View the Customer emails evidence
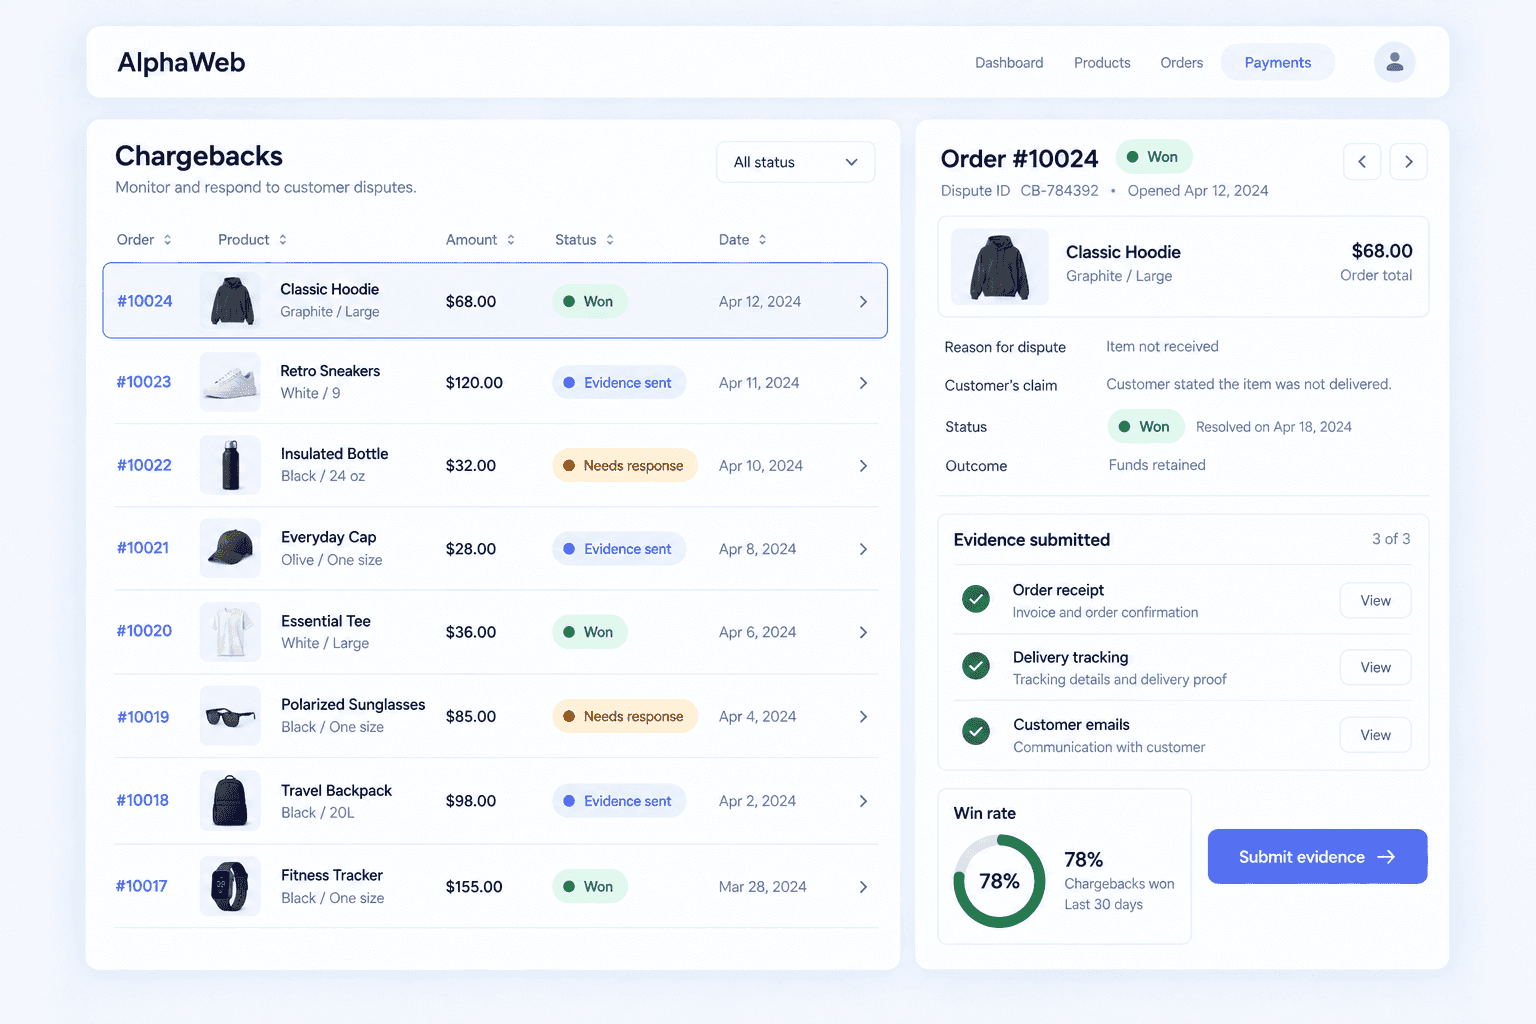Image resolution: width=1536 pixels, height=1024 pixels. click(x=1375, y=735)
